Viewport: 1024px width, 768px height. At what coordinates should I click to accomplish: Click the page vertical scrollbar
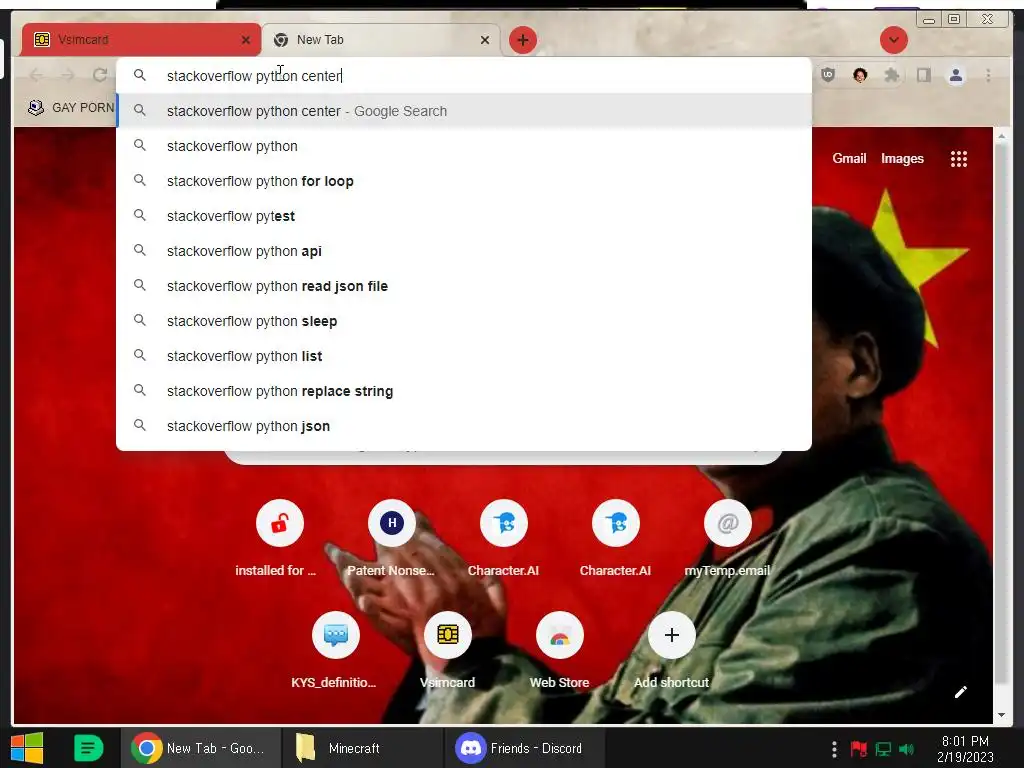[1001, 414]
